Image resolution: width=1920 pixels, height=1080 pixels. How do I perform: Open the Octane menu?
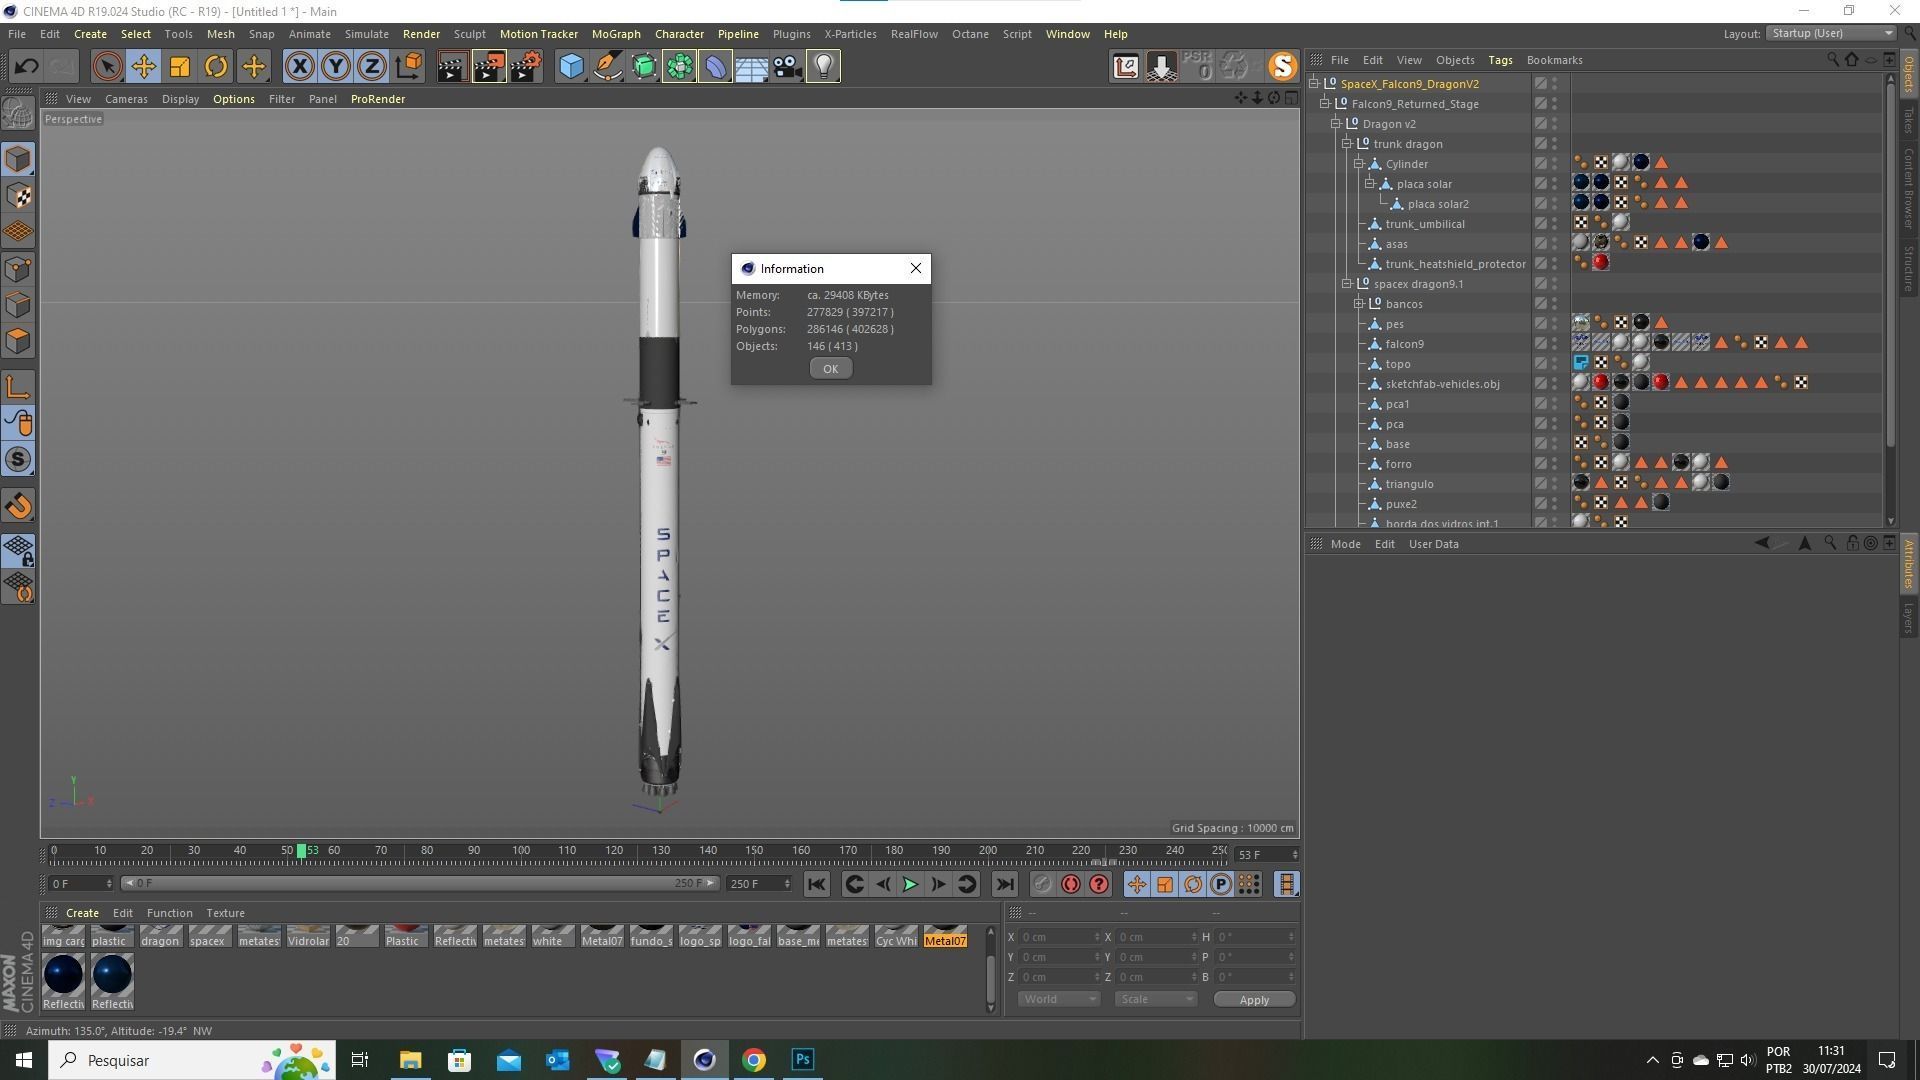coord(969,34)
